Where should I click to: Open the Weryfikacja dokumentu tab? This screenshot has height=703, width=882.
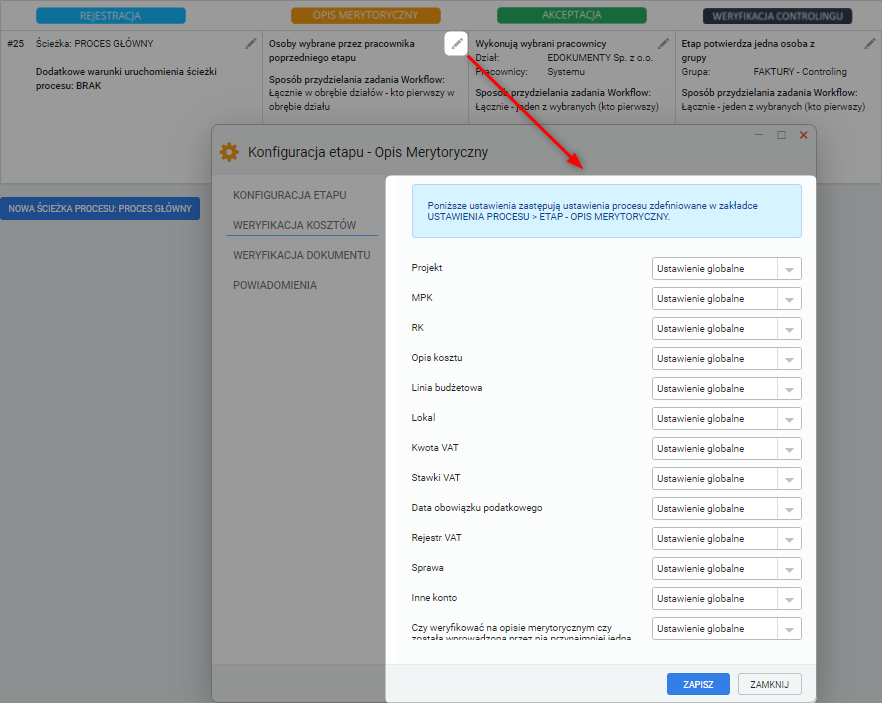click(302, 255)
